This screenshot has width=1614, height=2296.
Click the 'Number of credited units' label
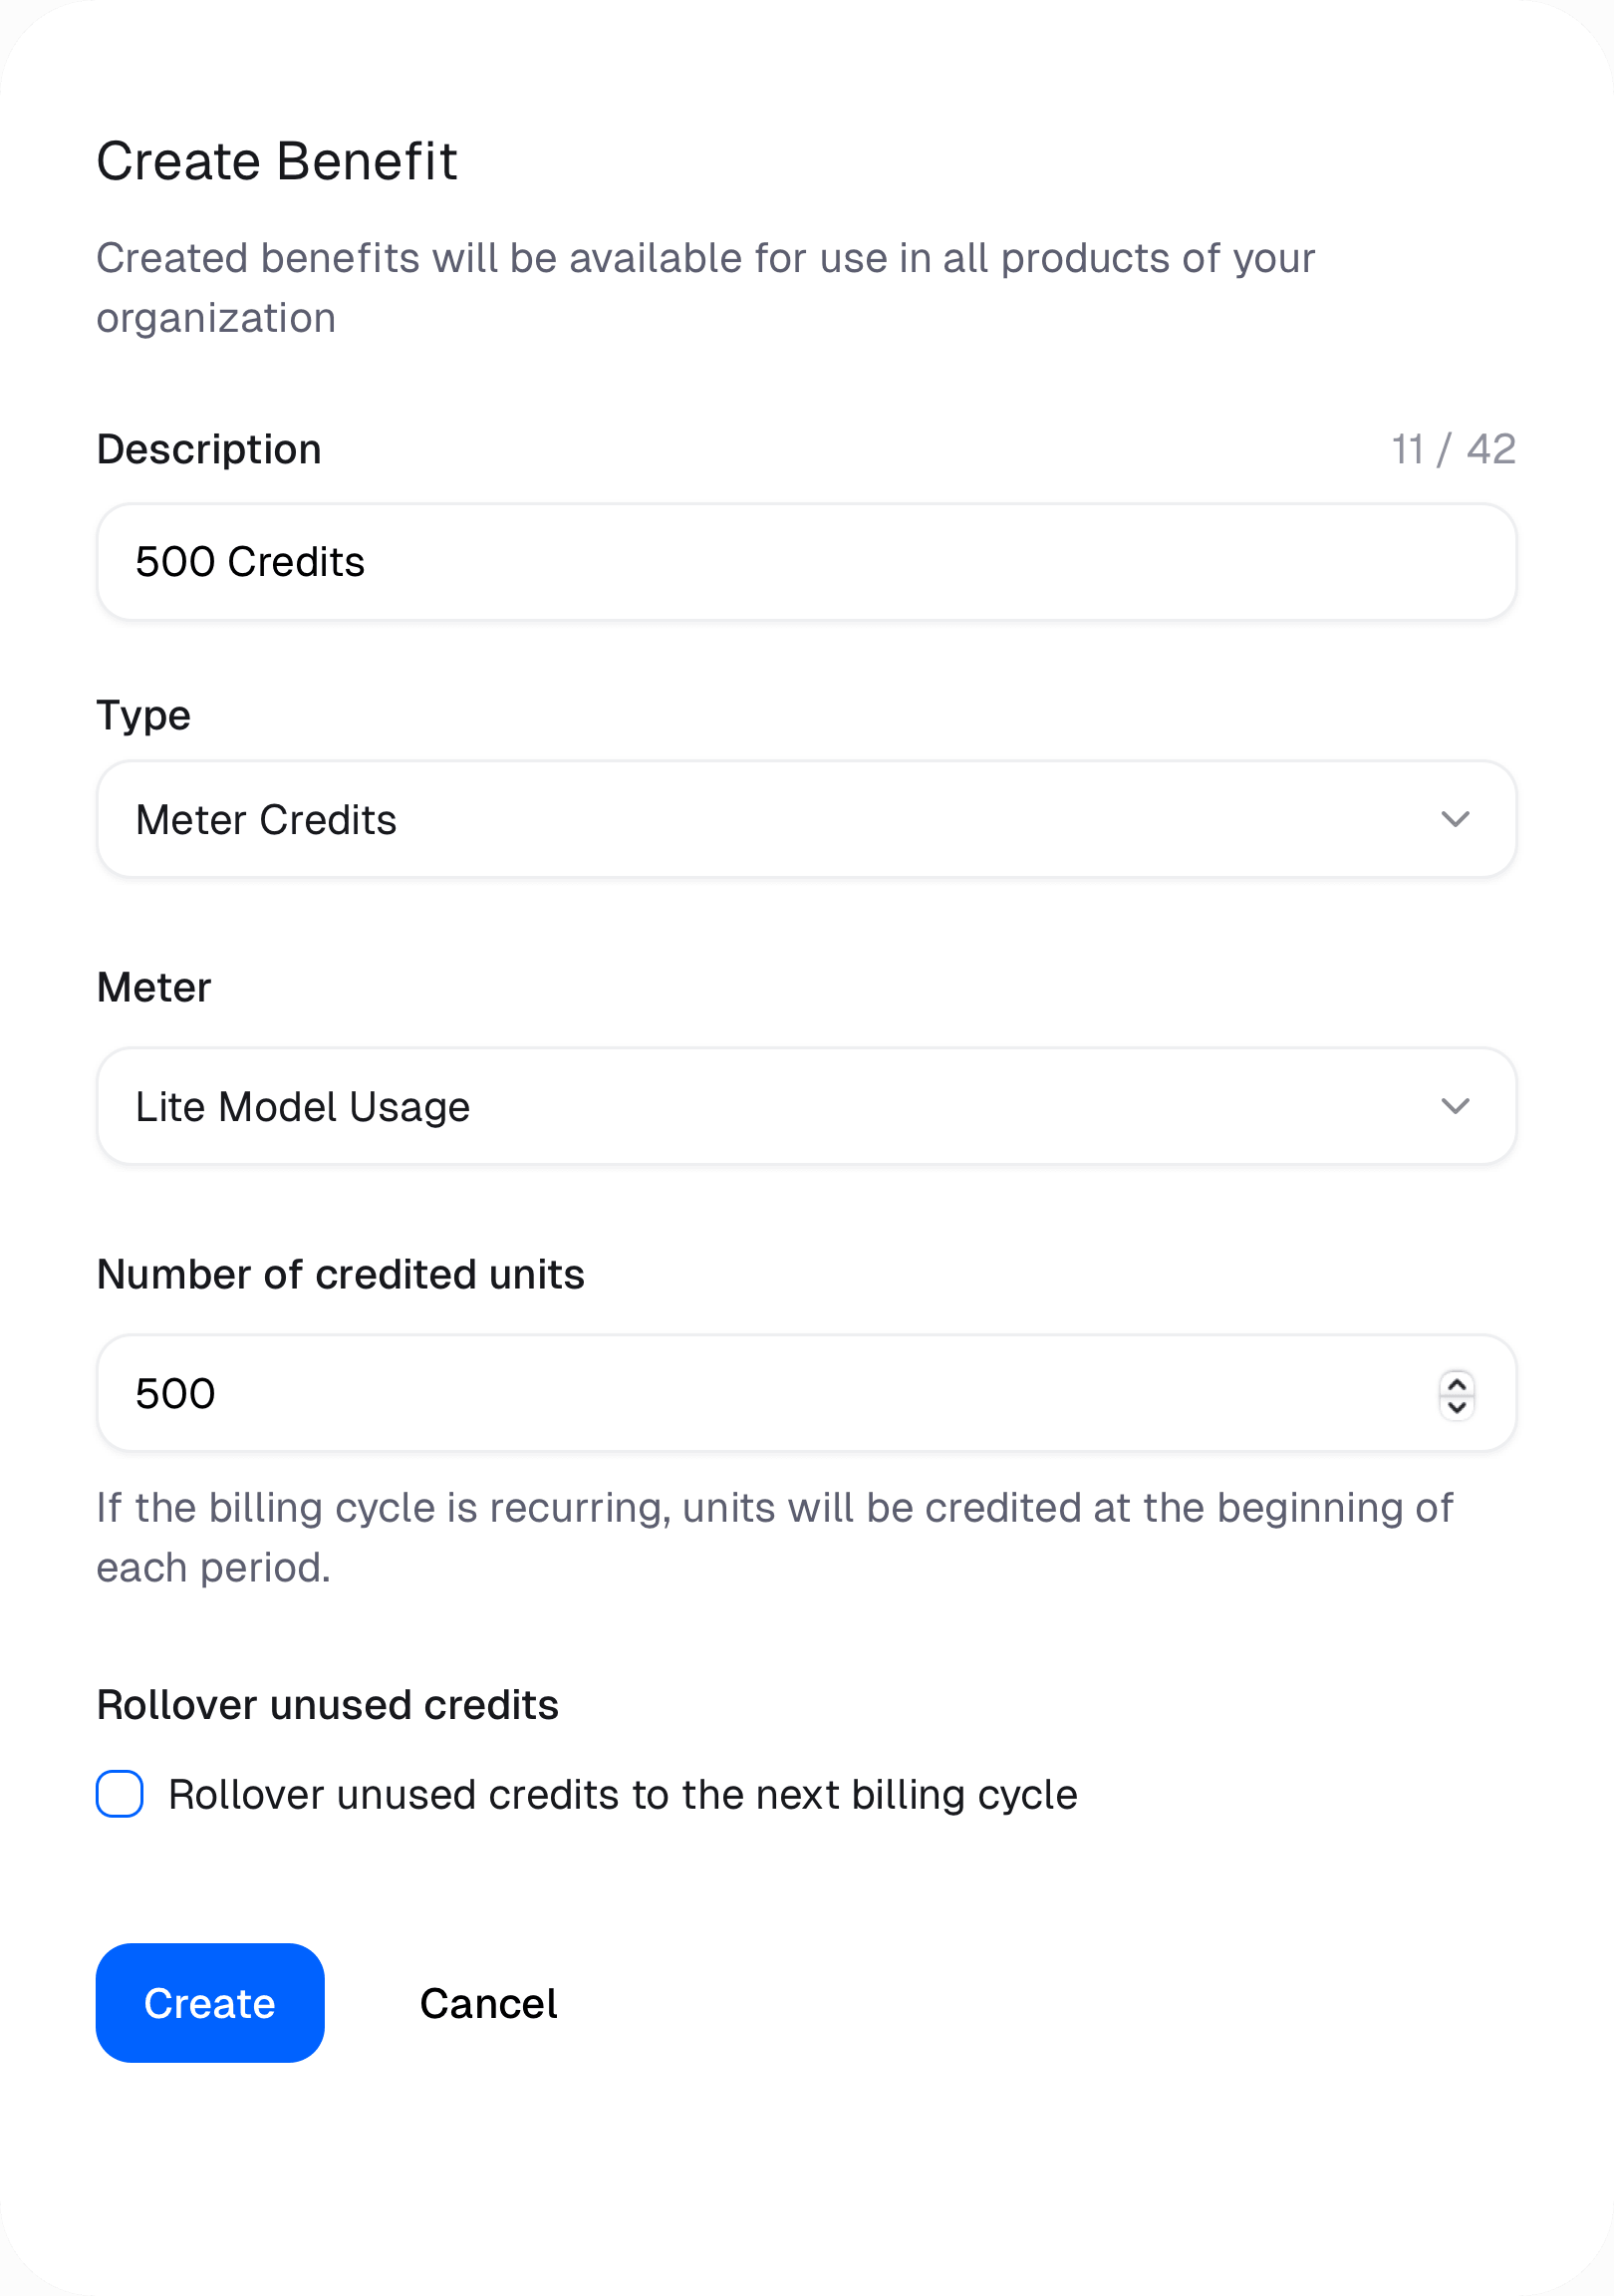point(341,1275)
